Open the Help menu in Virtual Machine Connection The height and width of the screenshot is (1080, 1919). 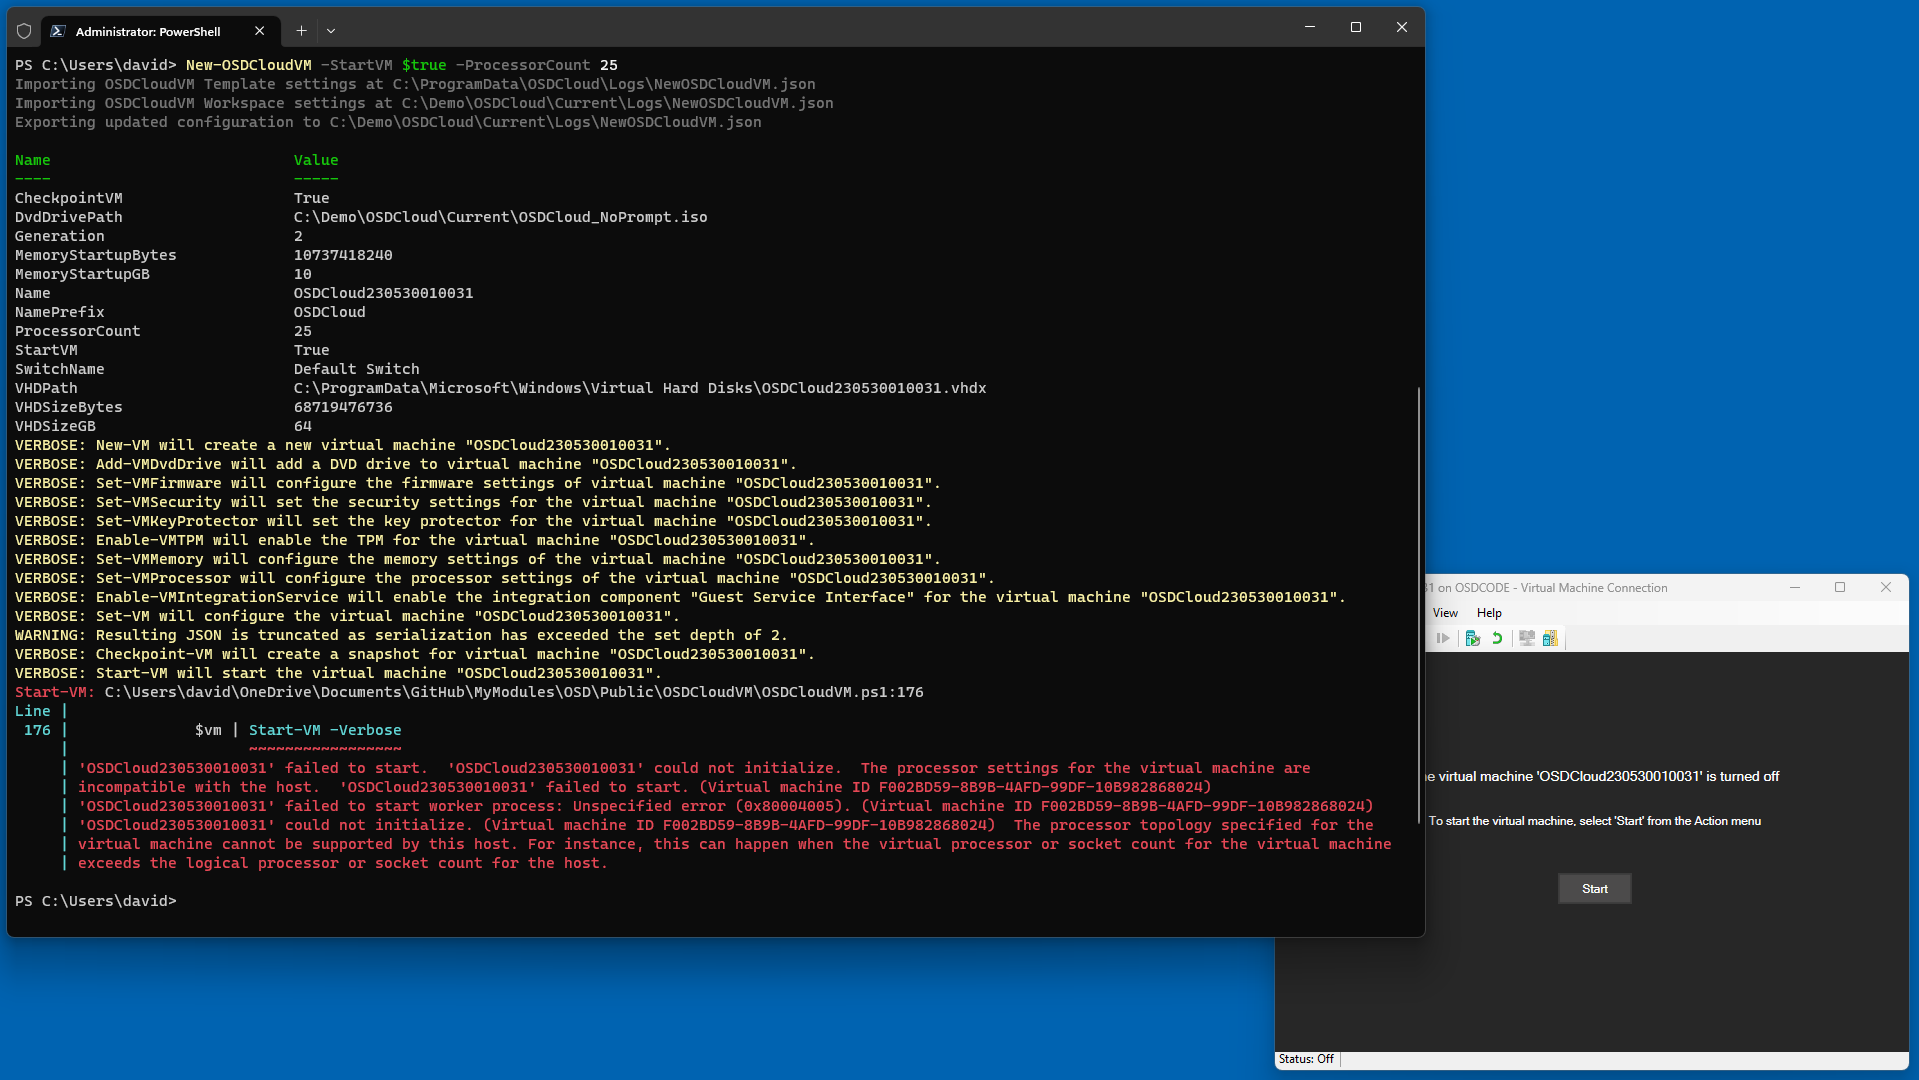(x=1489, y=613)
